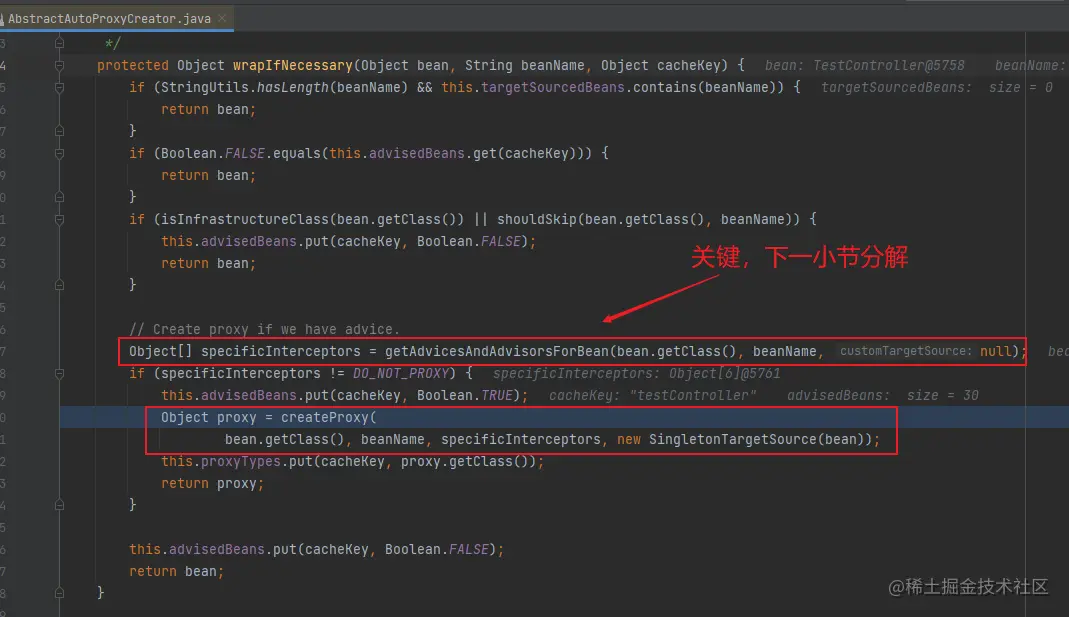Collapse the StringUtils.hasLength if block

tap(59, 87)
